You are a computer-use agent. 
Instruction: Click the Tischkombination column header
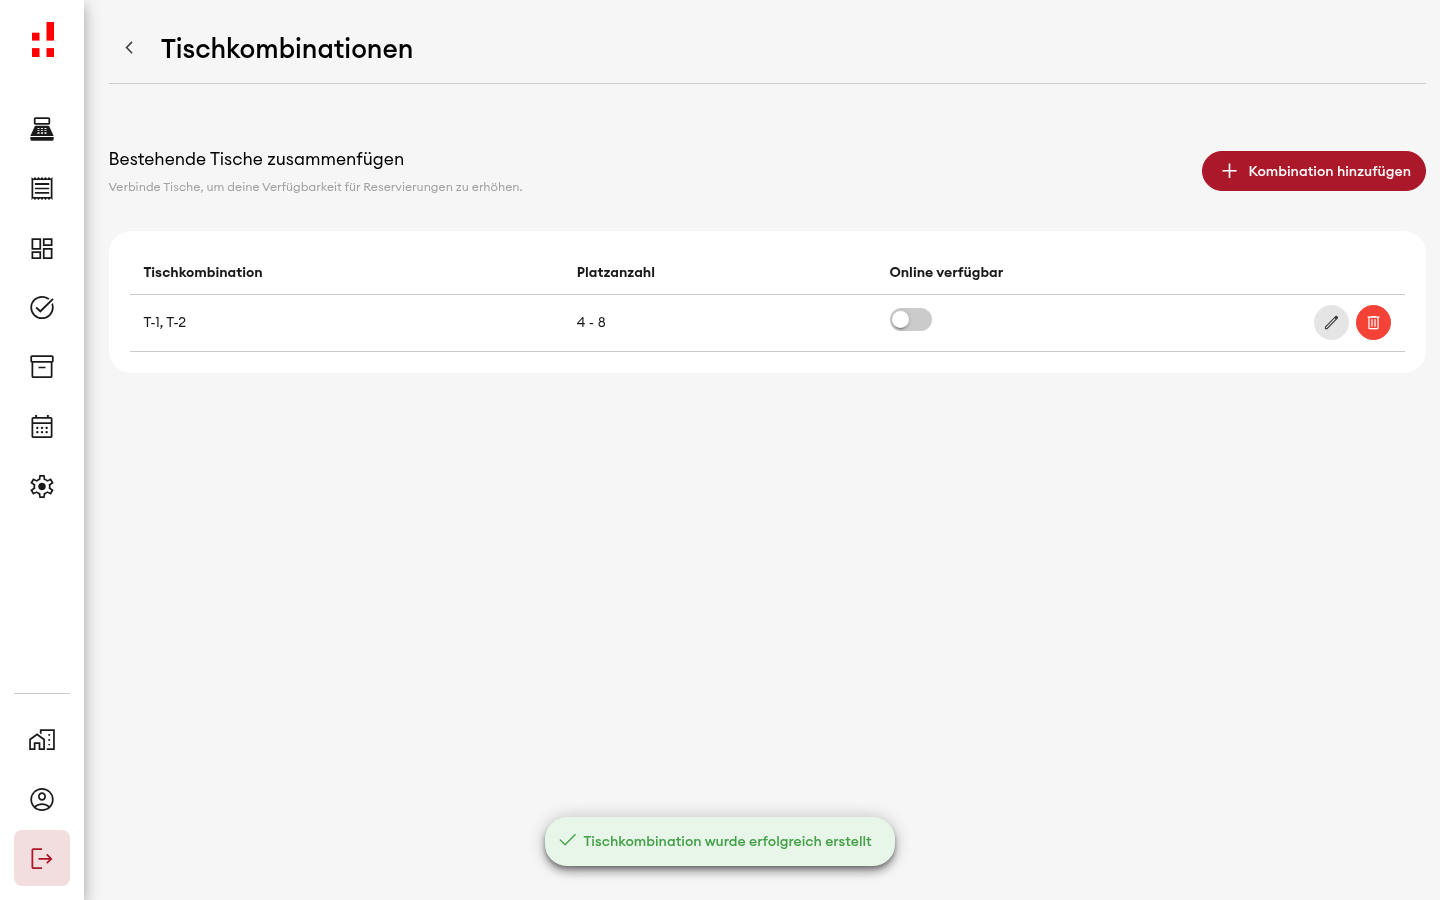203,272
